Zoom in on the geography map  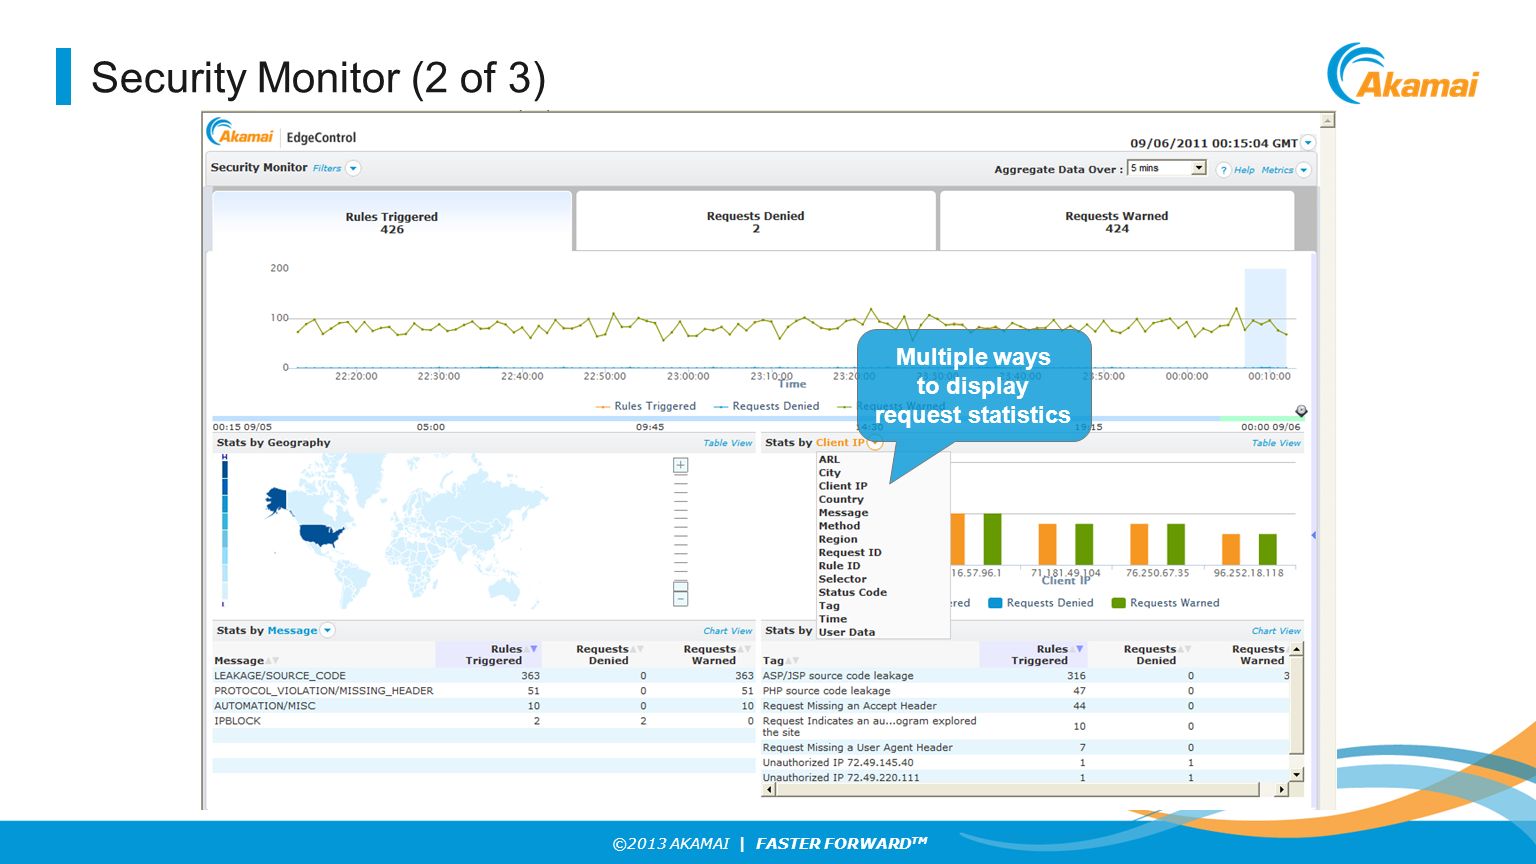[681, 465]
